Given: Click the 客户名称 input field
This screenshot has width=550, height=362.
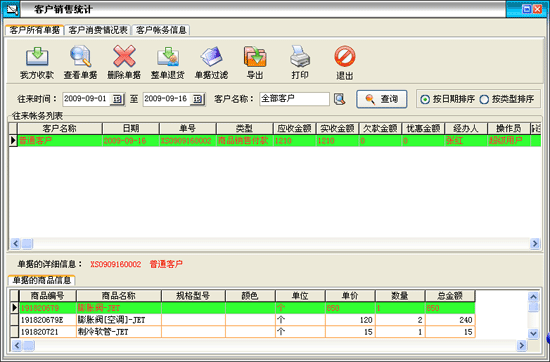Looking at the screenshot, I should [294, 99].
